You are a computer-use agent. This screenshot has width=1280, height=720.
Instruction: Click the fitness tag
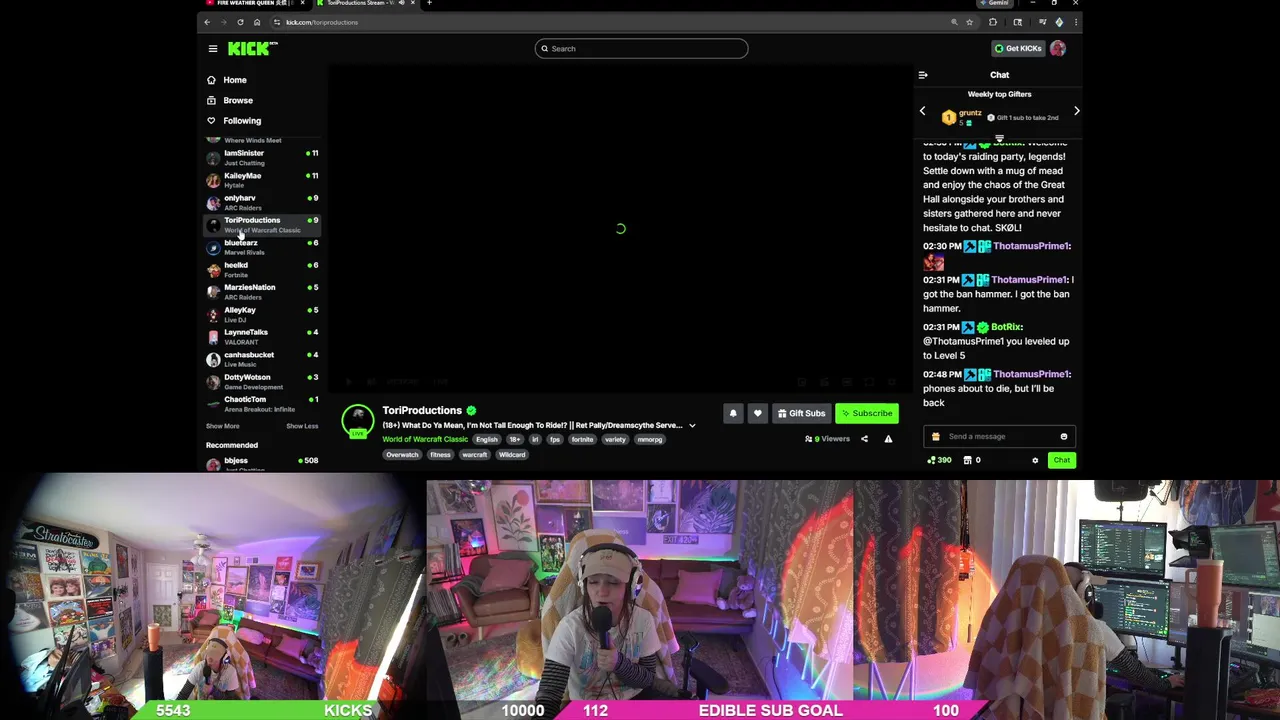coord(440,455)
